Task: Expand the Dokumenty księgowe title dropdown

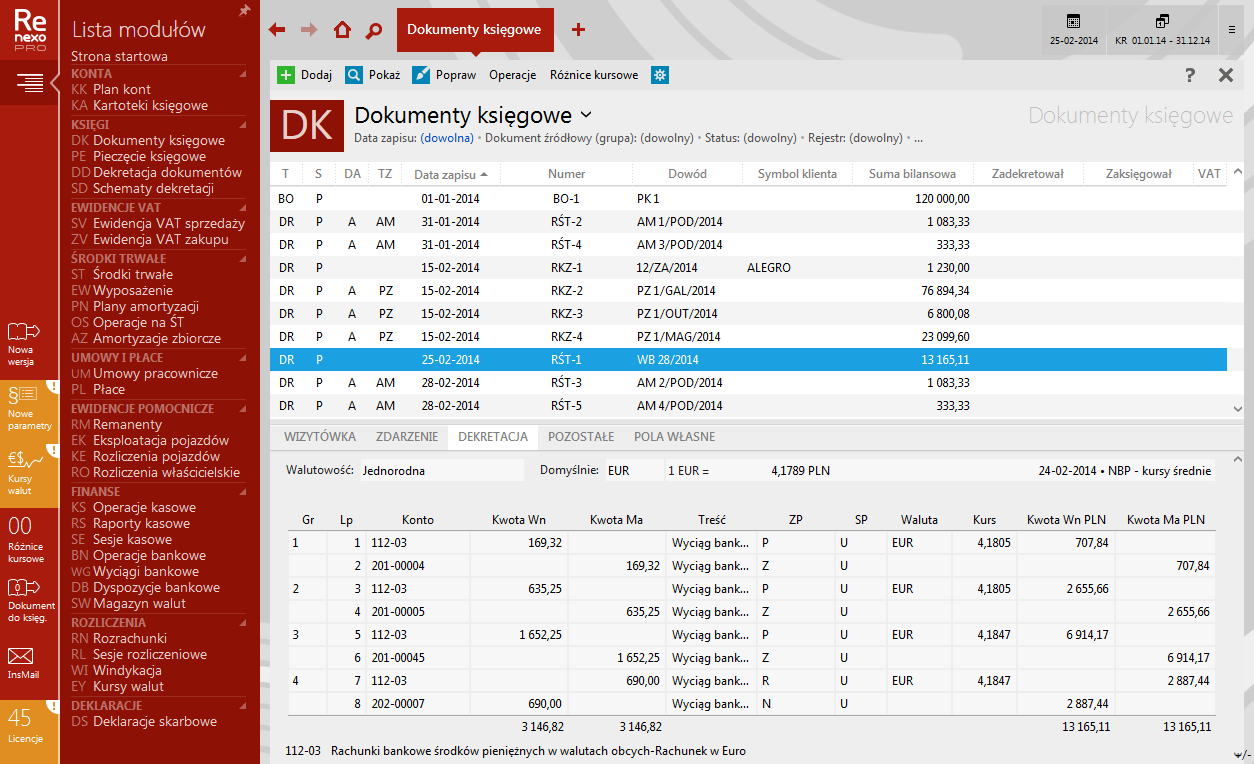Action: [586, 115]
